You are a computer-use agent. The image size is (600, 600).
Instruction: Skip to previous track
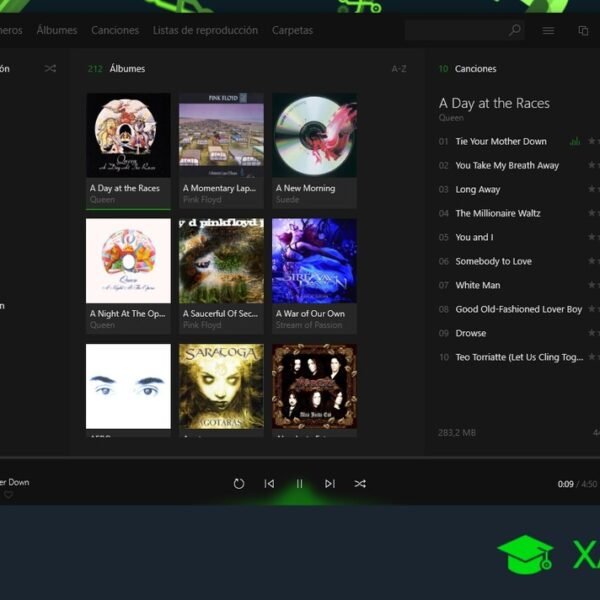(269, 484)
